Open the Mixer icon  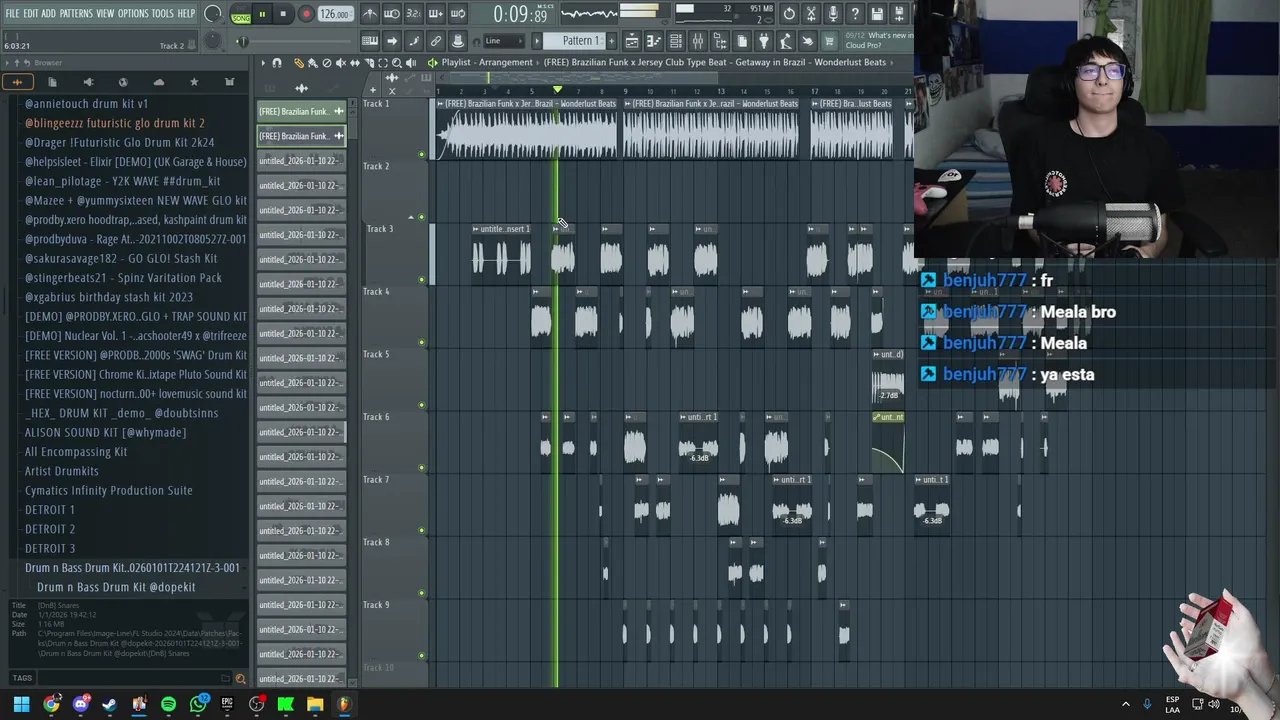[x=697, y=41]
